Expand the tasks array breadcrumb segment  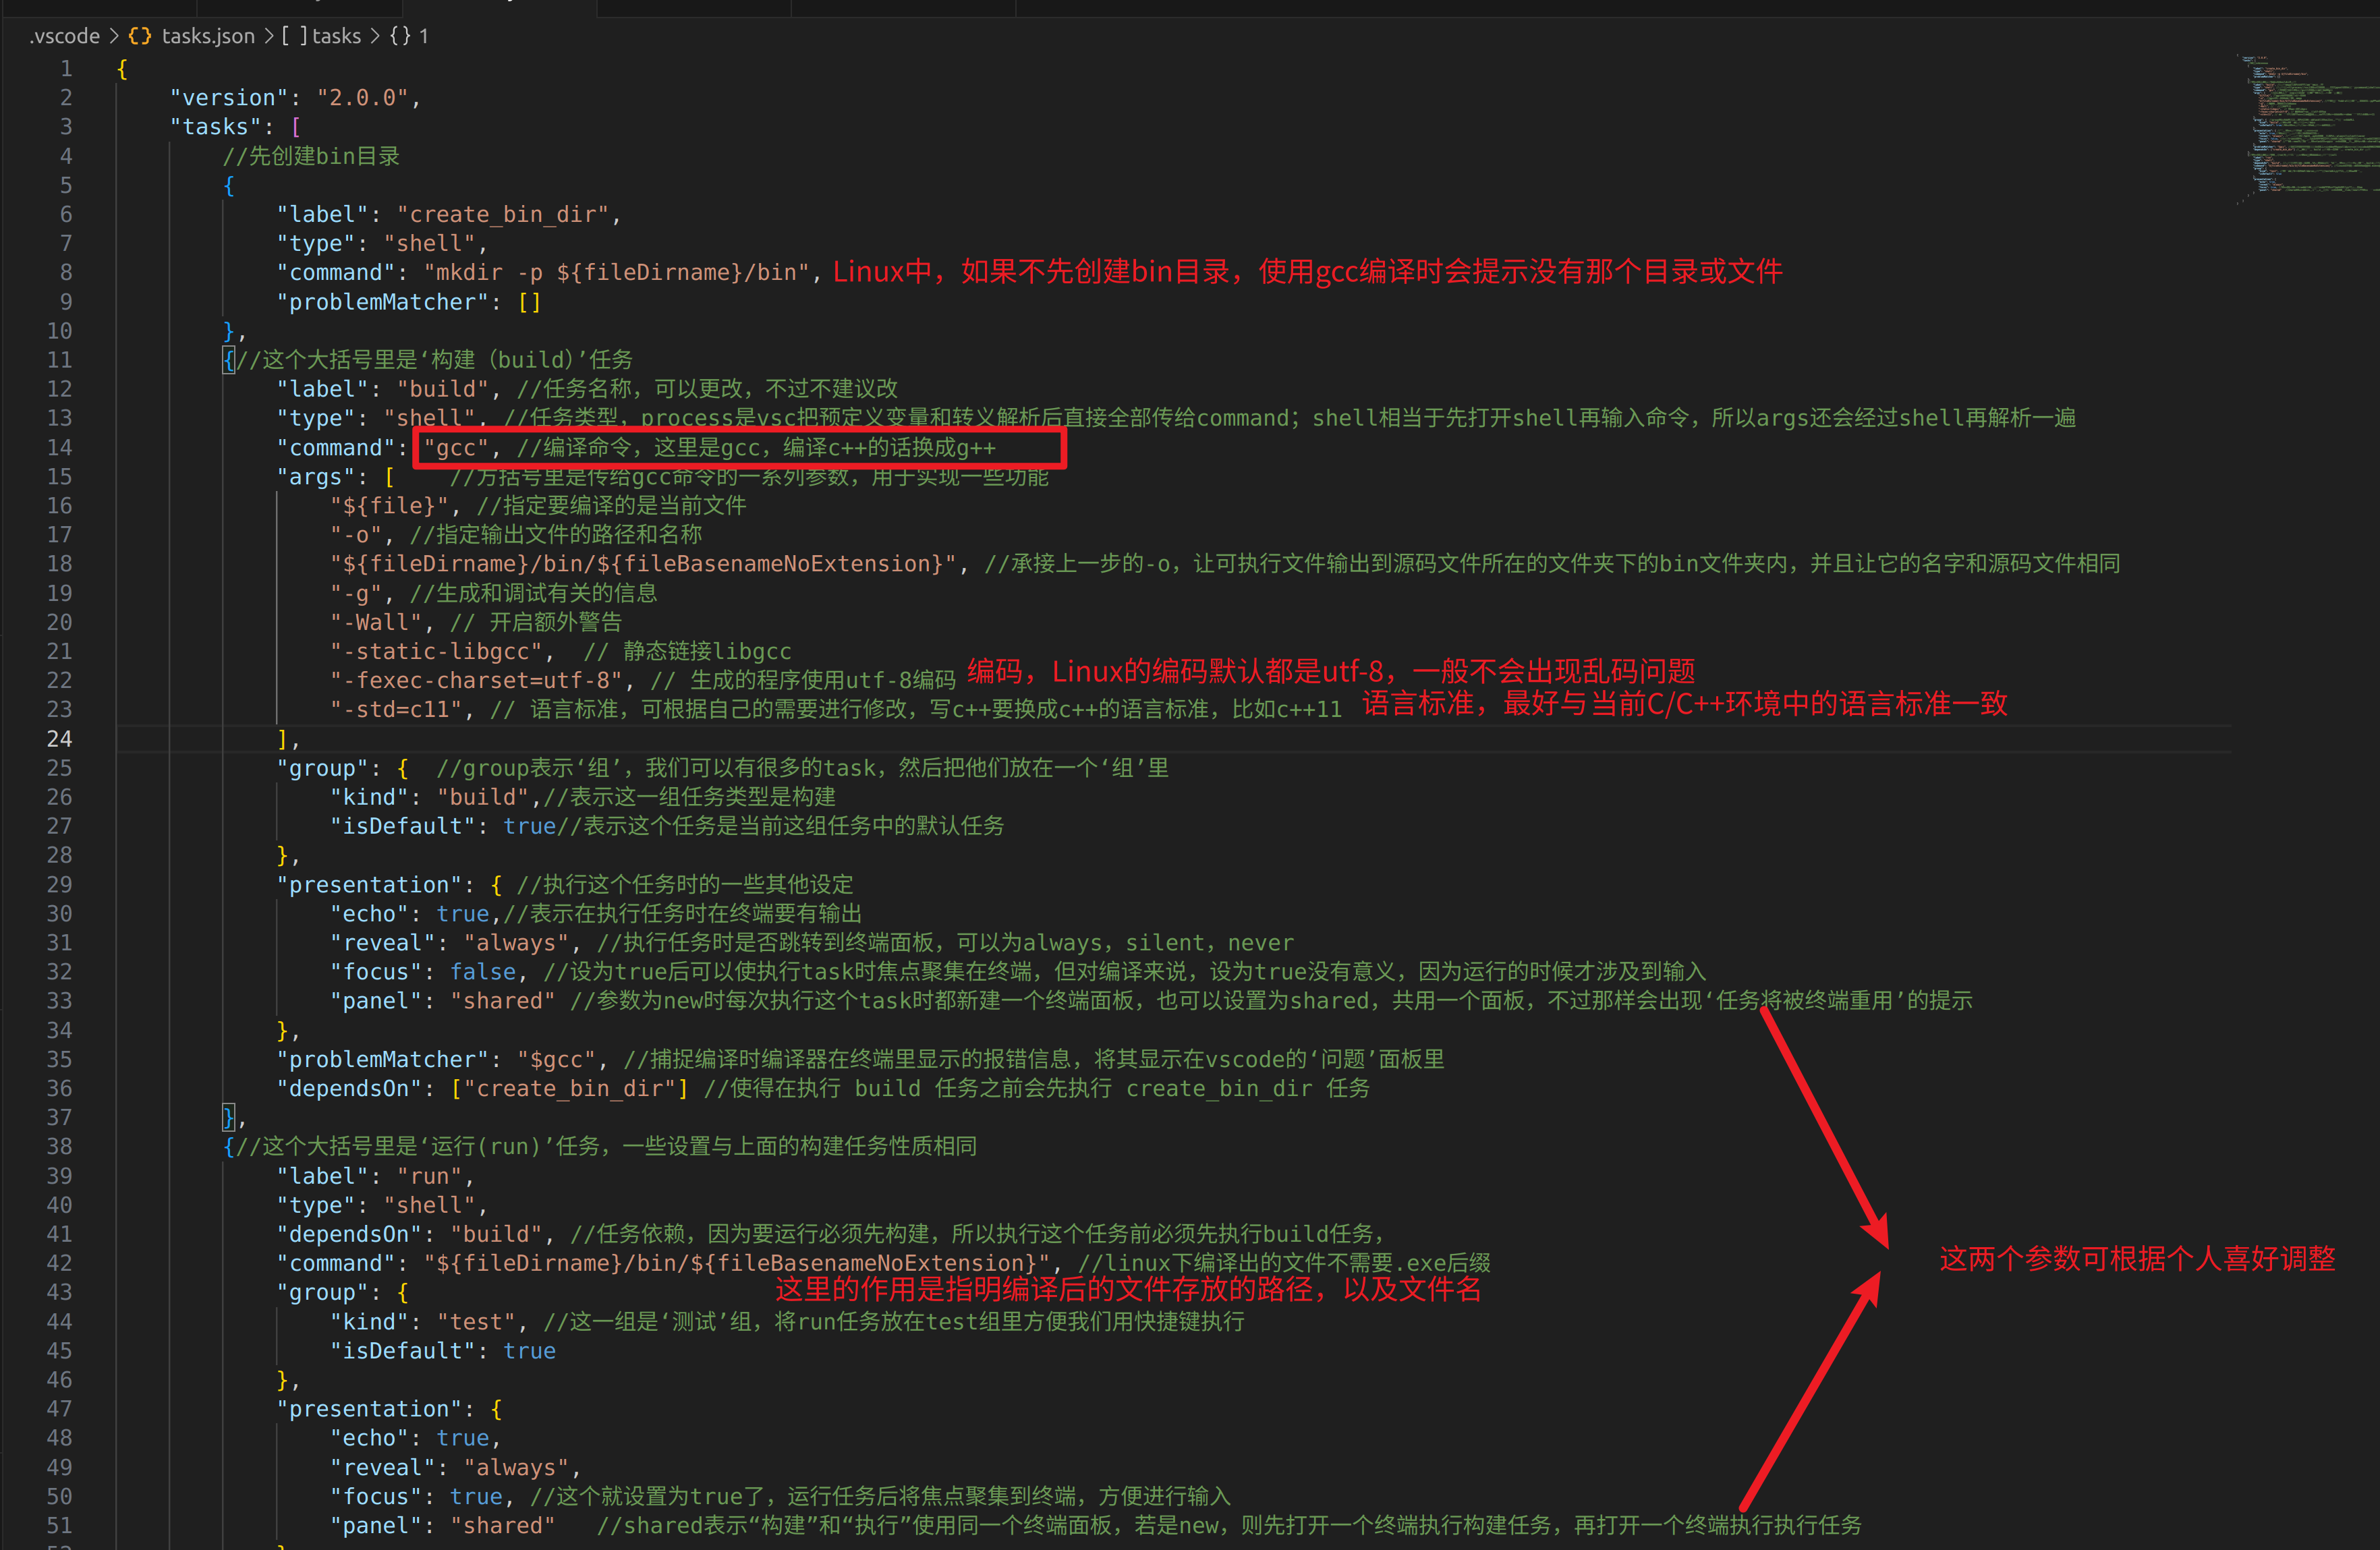[336, 36]
